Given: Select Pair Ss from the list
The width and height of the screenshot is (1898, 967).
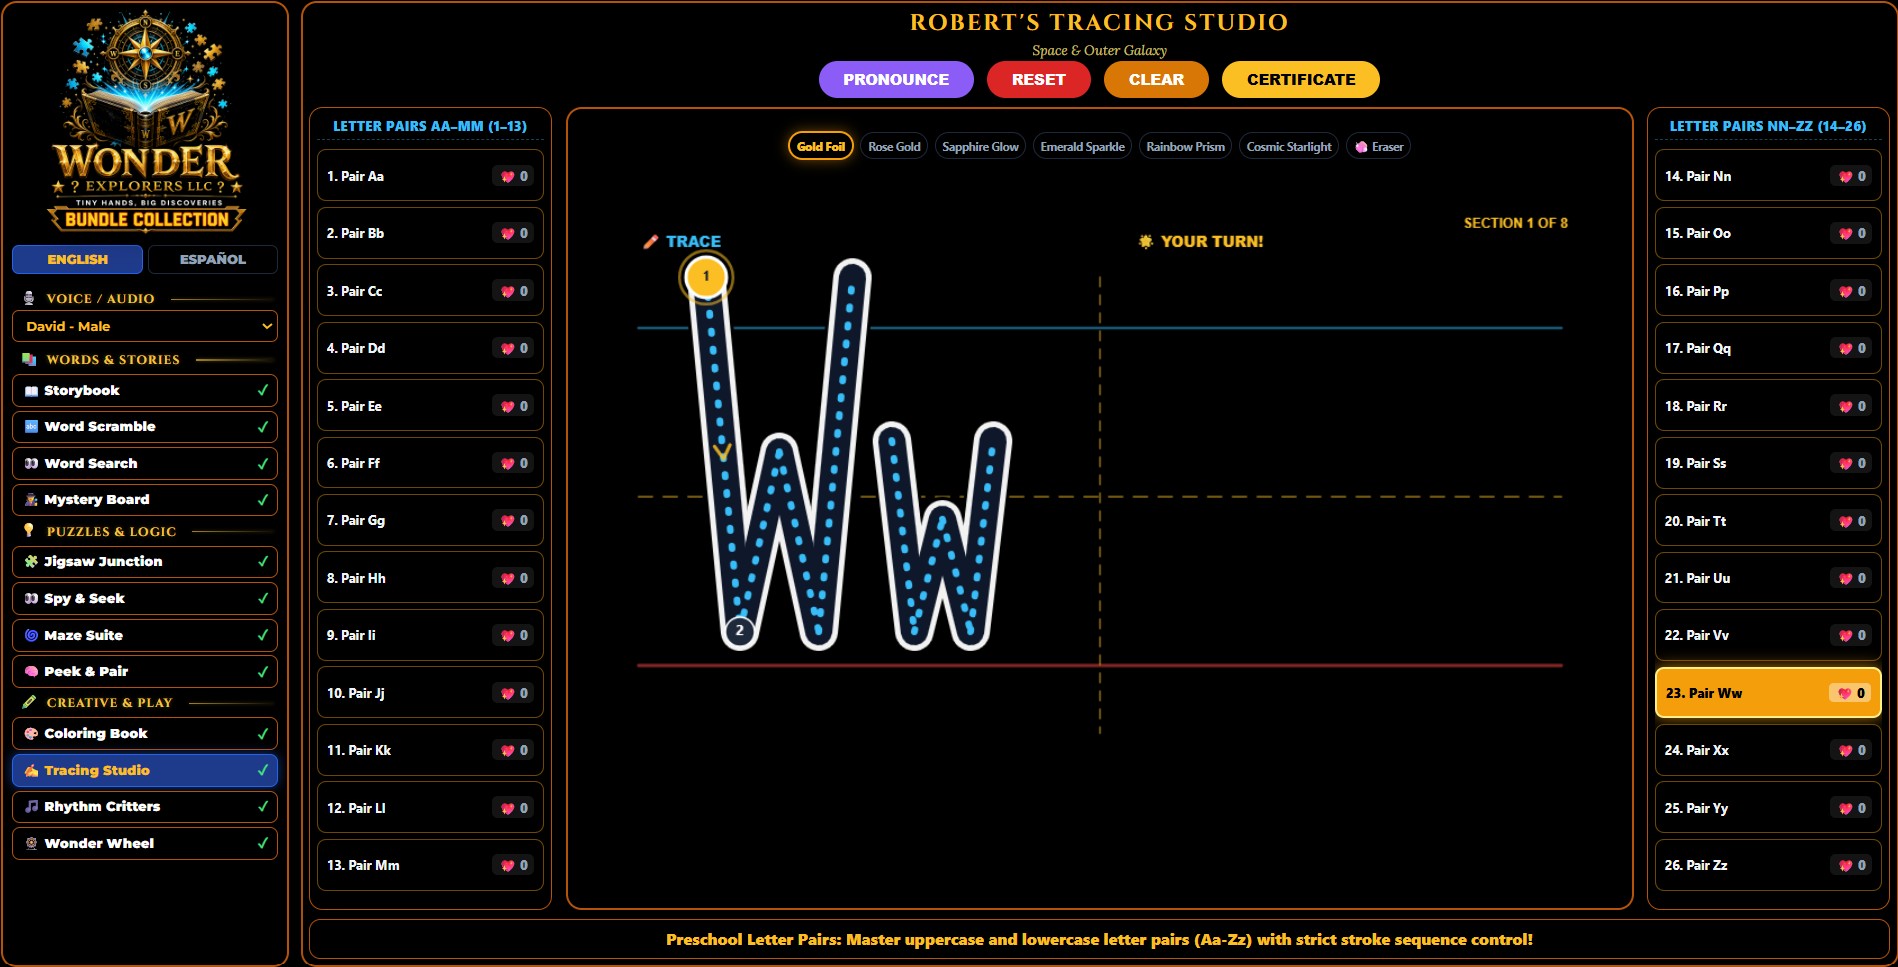Looking at the screenshot, I should (1768, 463).
